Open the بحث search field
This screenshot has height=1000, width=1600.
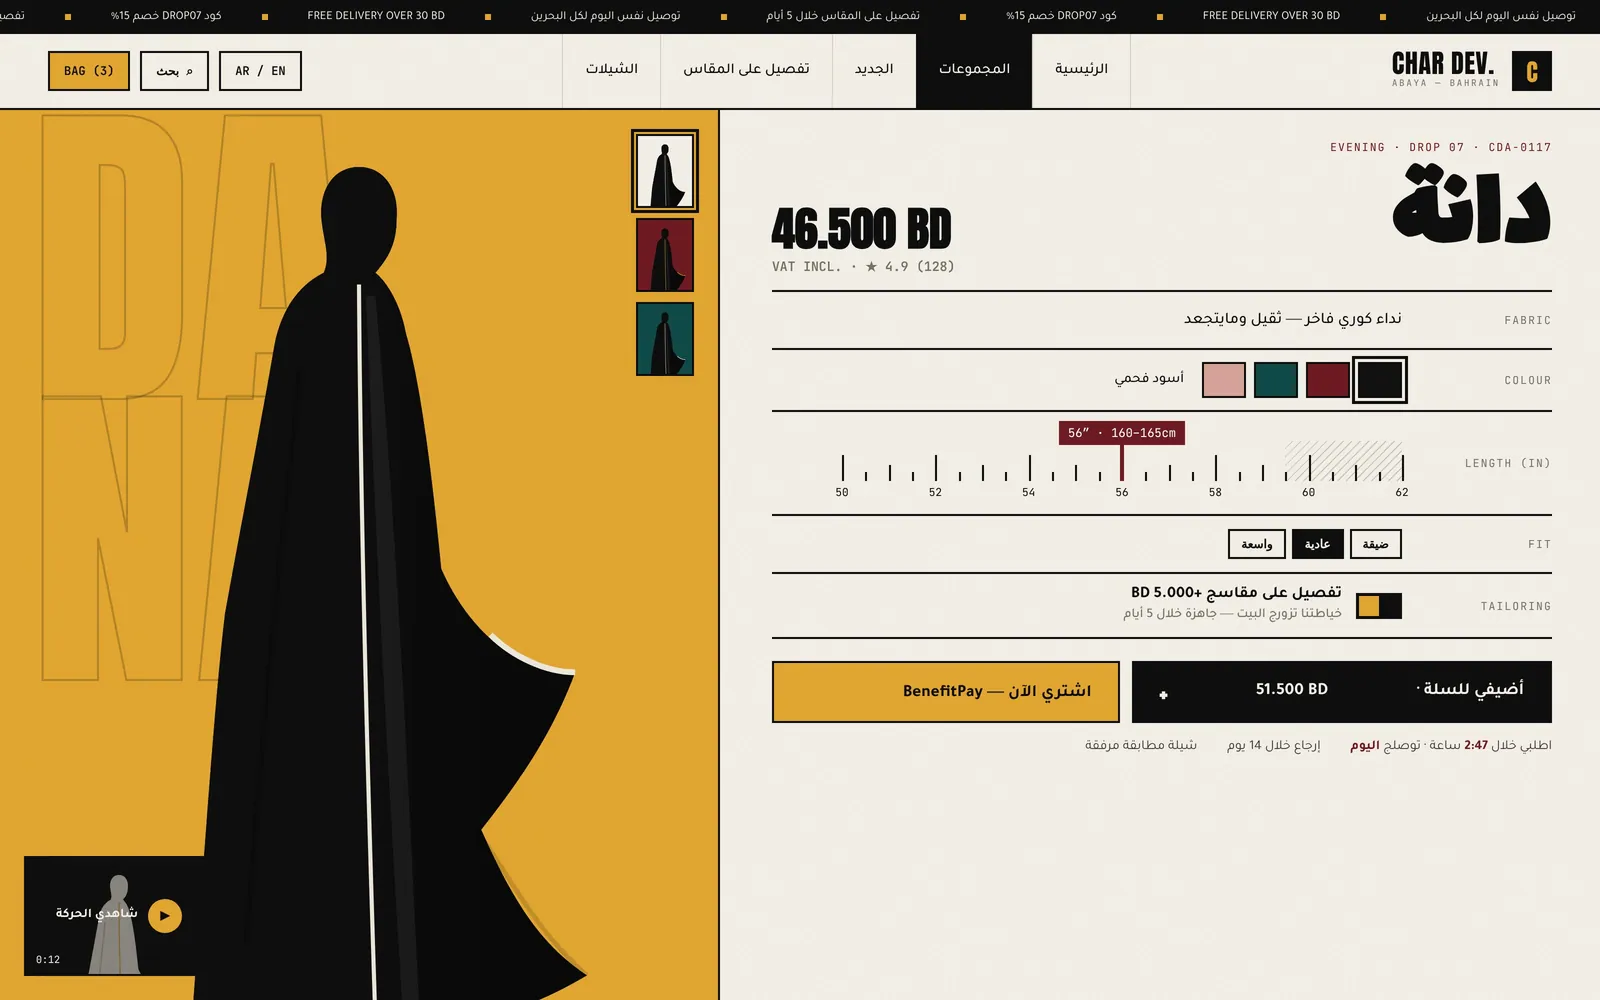pyautogui.click(x=174, y=71)
